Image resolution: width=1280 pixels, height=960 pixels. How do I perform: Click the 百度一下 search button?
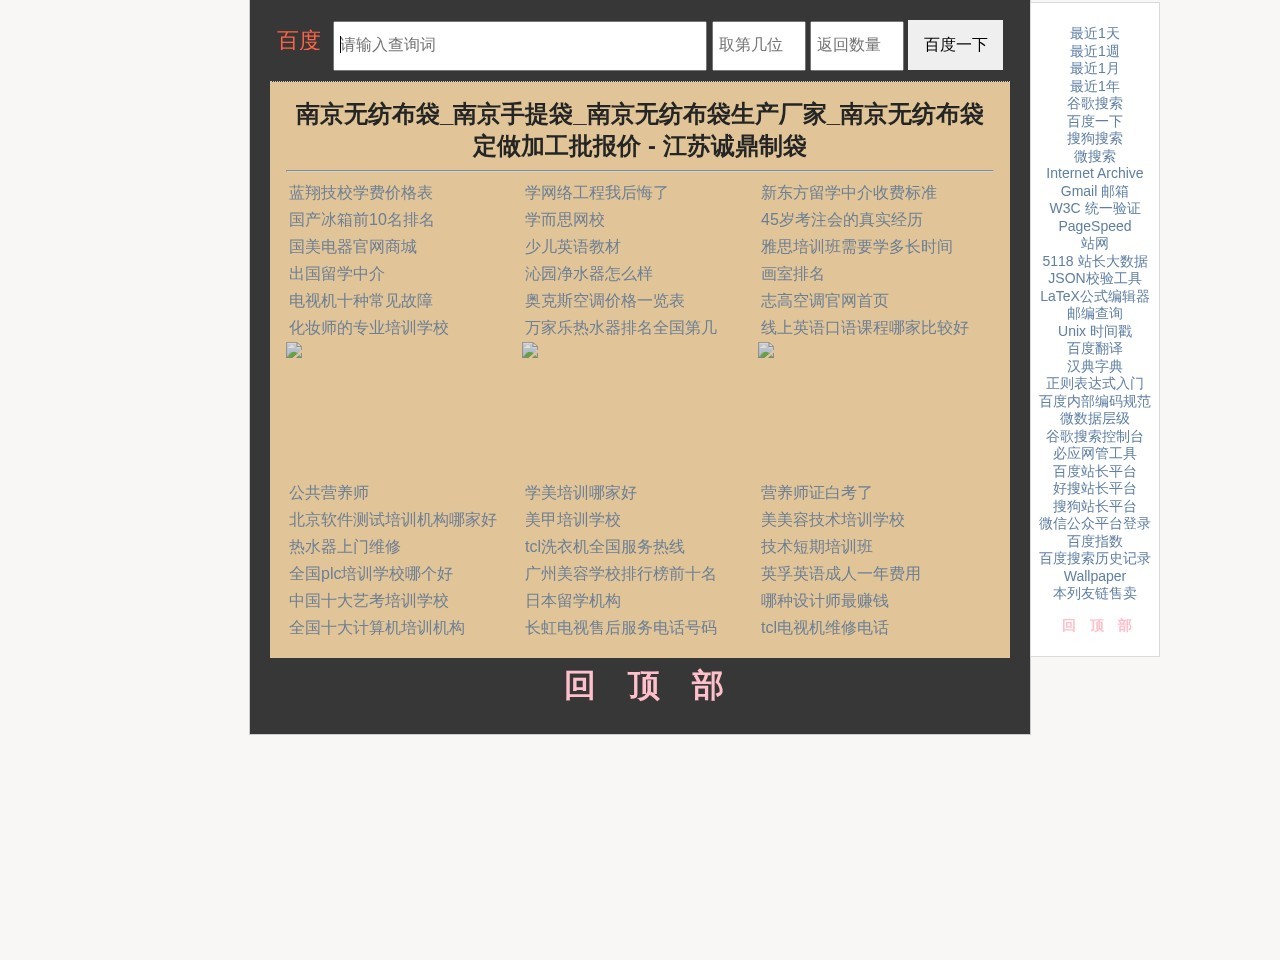tap(954, 44)
